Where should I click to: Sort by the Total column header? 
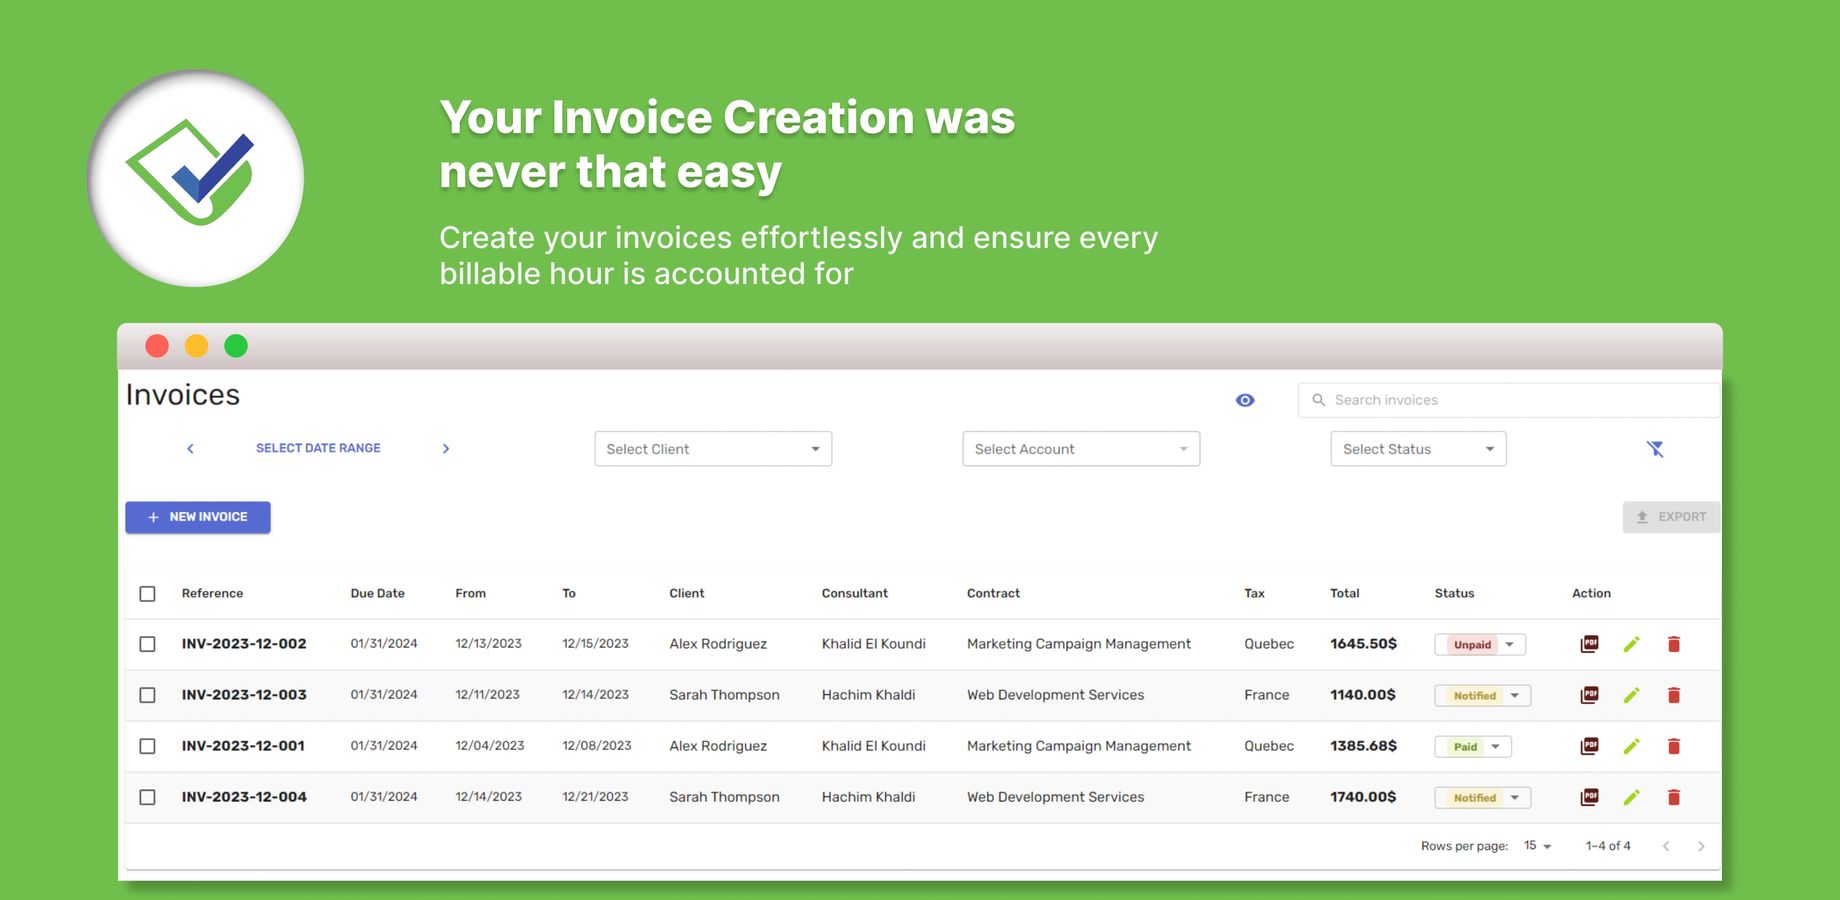click(1345, 593)
